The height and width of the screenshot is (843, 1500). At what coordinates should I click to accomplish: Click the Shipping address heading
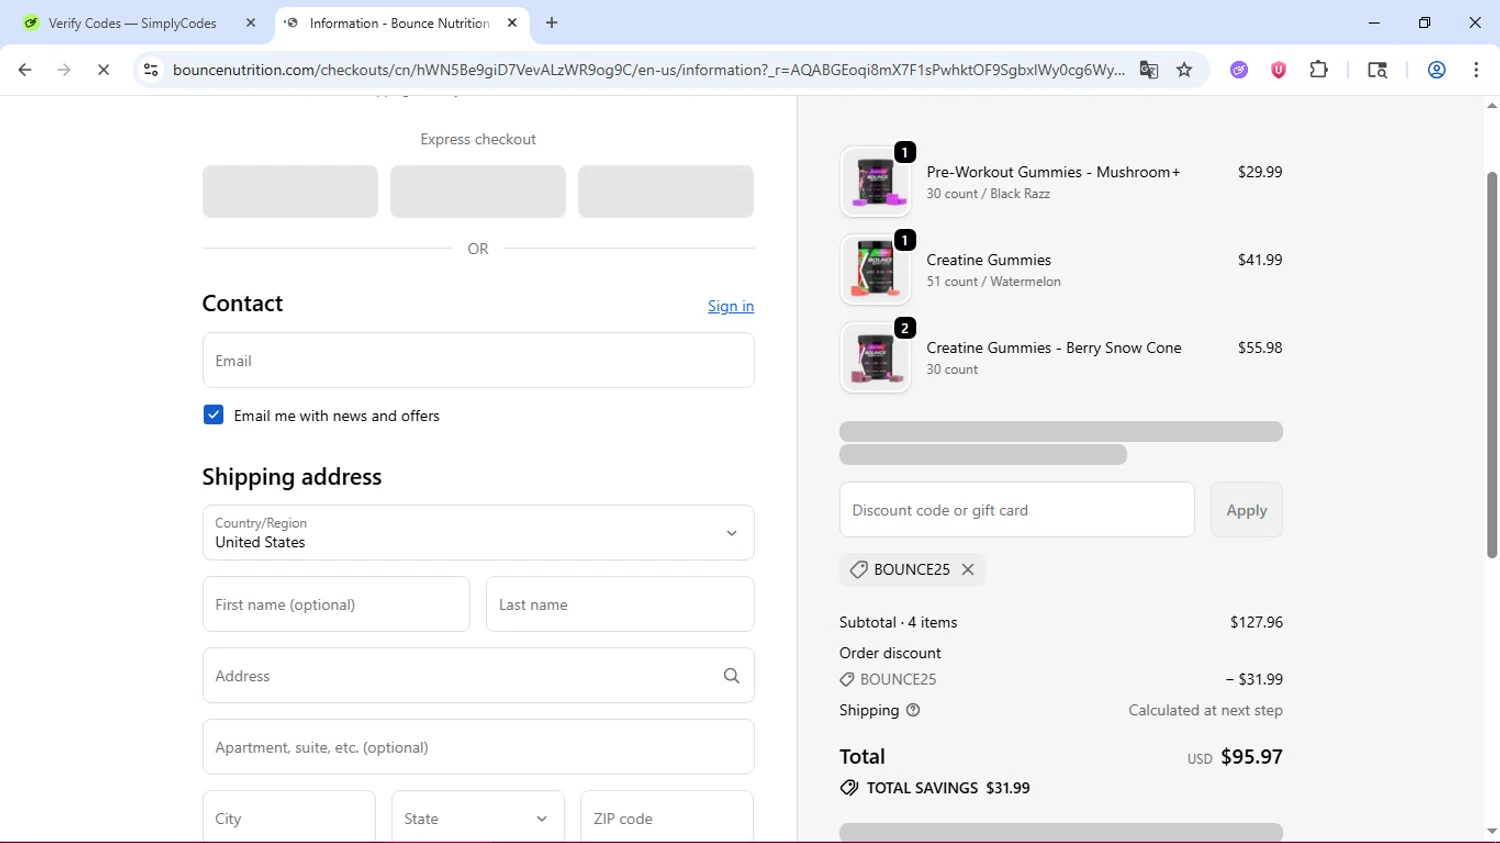pyautogui.click(x=292, y=477)
